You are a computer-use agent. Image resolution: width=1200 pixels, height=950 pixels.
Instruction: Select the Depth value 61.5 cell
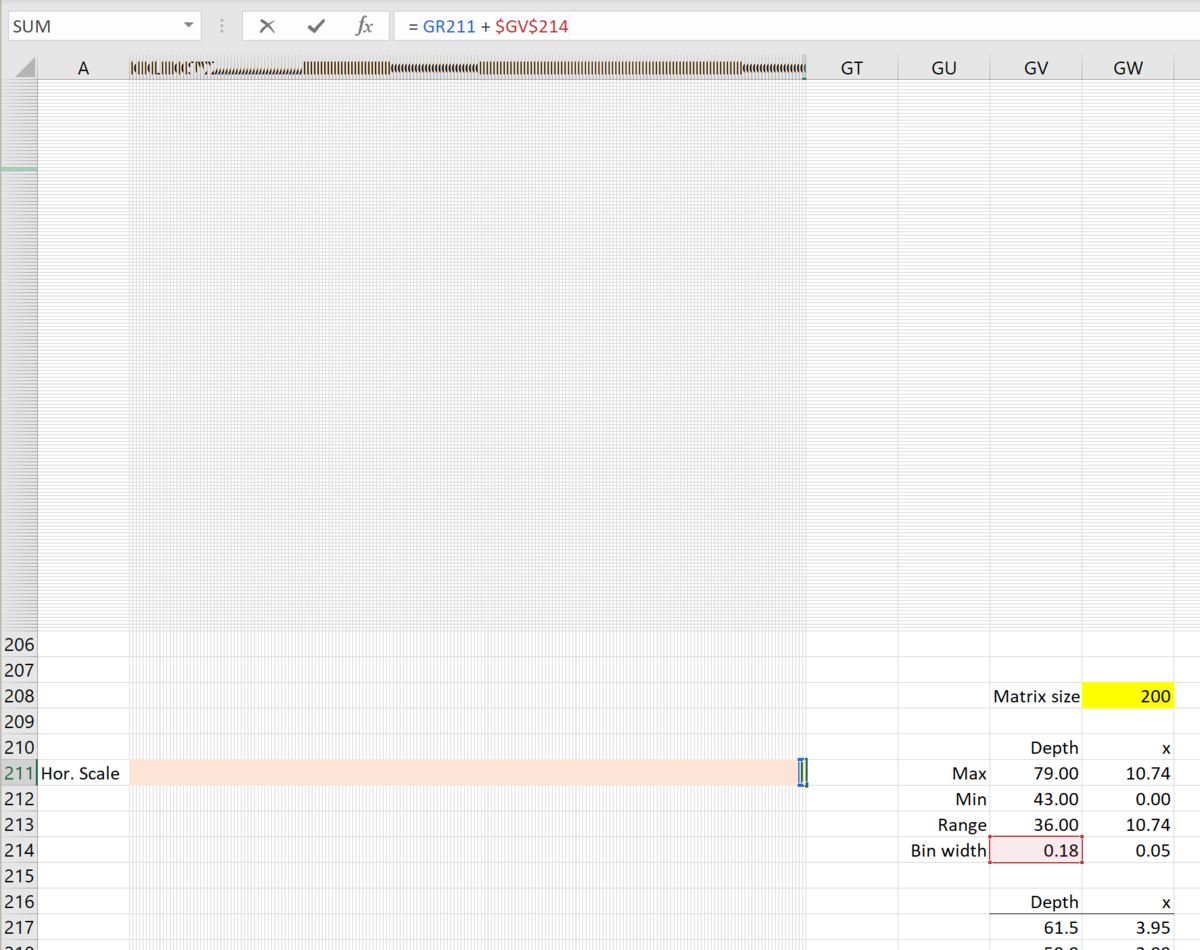pos(1035,928)
